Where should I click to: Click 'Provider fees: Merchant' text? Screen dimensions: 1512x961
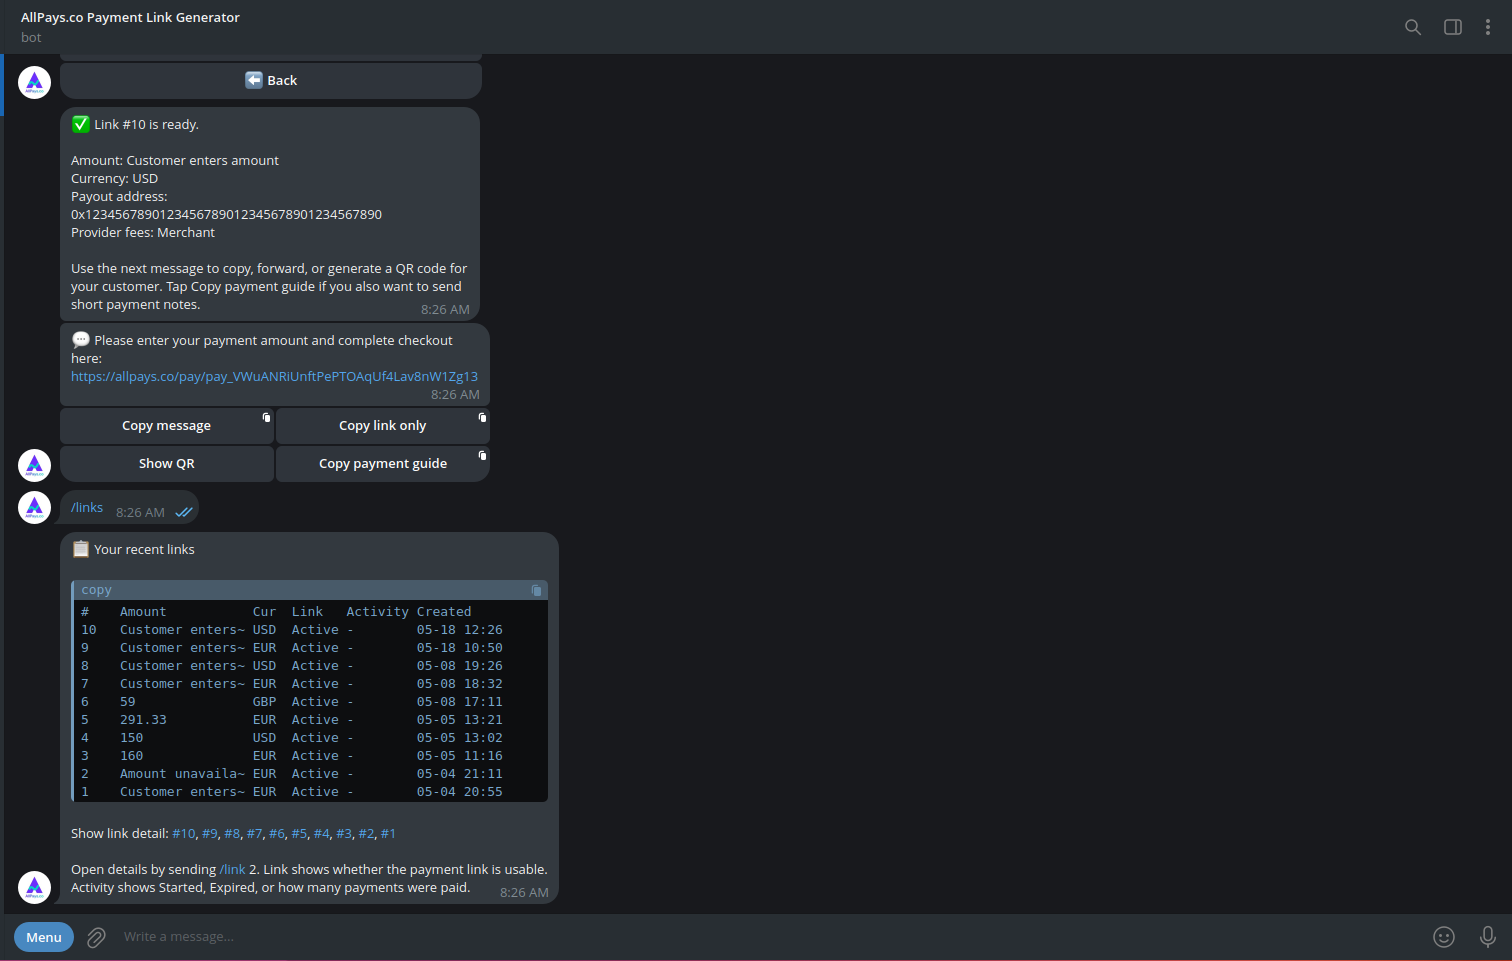[x=143, y=232]
